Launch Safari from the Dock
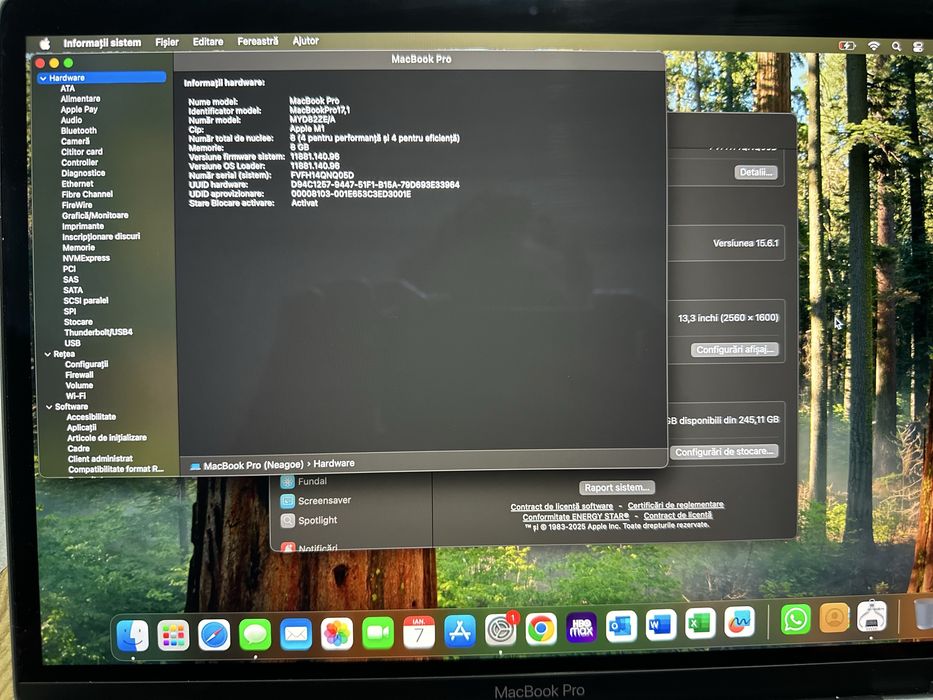This screenshot has height=700, width=933. [x=214, y=635]
